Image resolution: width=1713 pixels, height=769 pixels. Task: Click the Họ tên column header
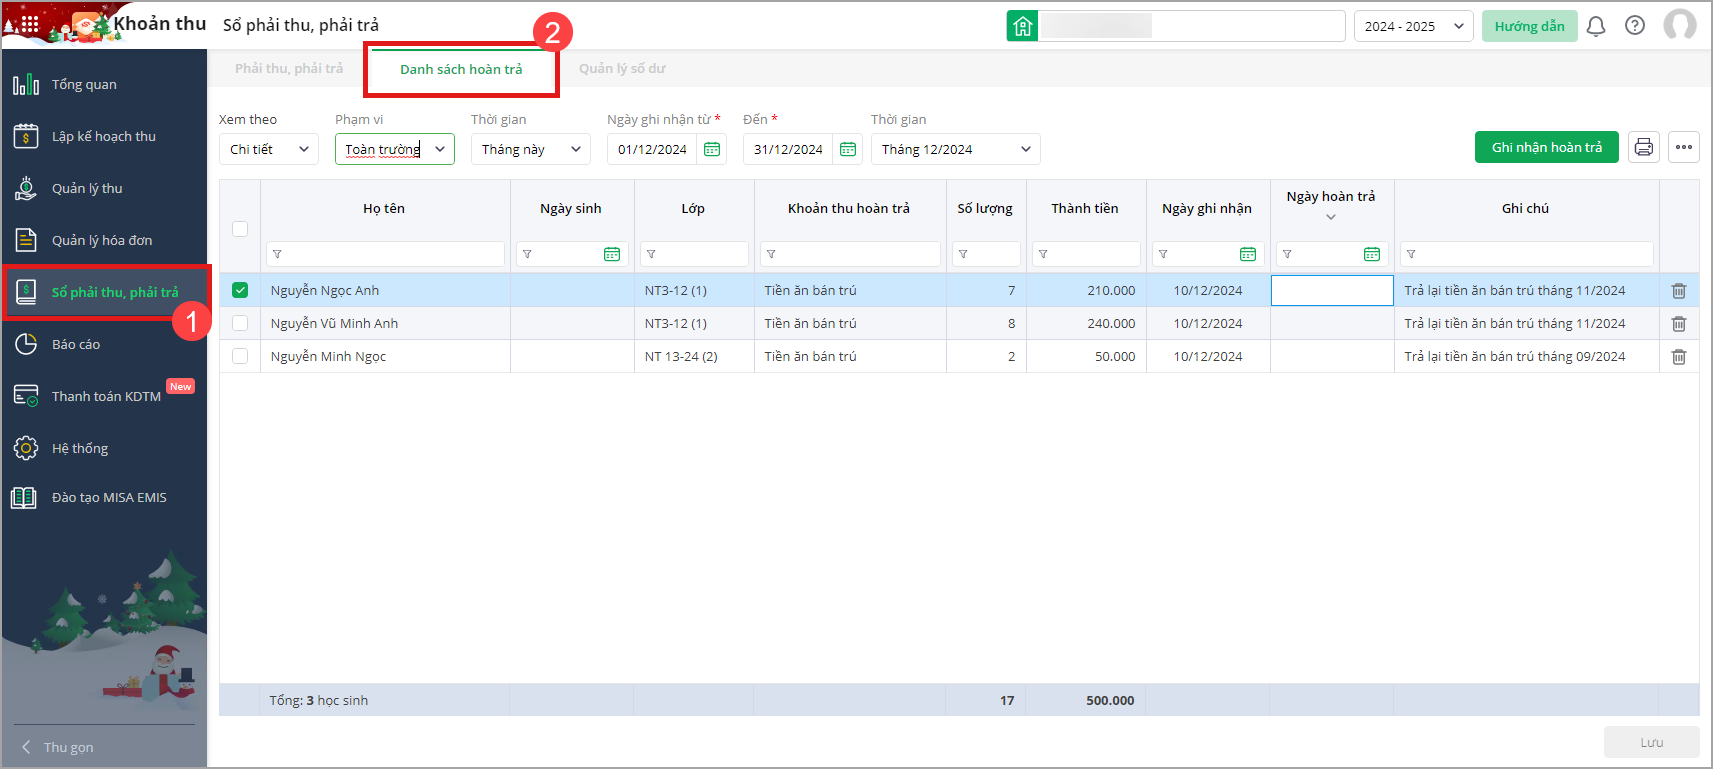[384, 208]
